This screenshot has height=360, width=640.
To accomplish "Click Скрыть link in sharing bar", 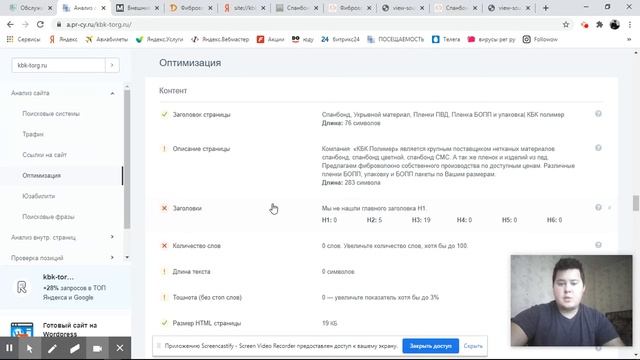I will pos(473,346).
